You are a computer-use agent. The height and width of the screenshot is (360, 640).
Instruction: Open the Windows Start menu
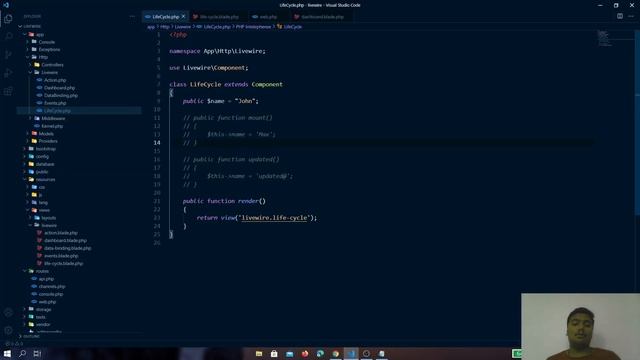point(7,353)
